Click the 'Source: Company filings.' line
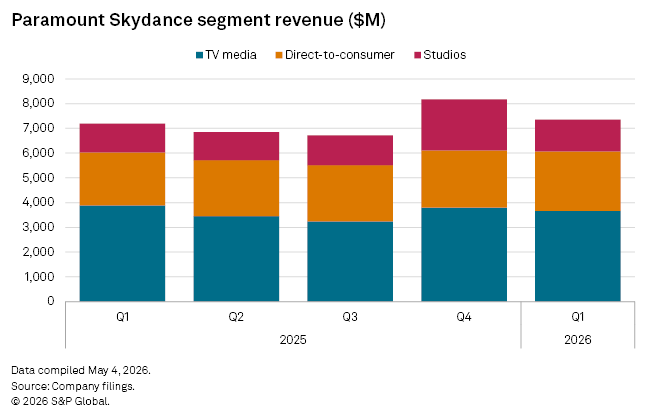Screen dimensions: 660x417 click(x=73, y=386)
